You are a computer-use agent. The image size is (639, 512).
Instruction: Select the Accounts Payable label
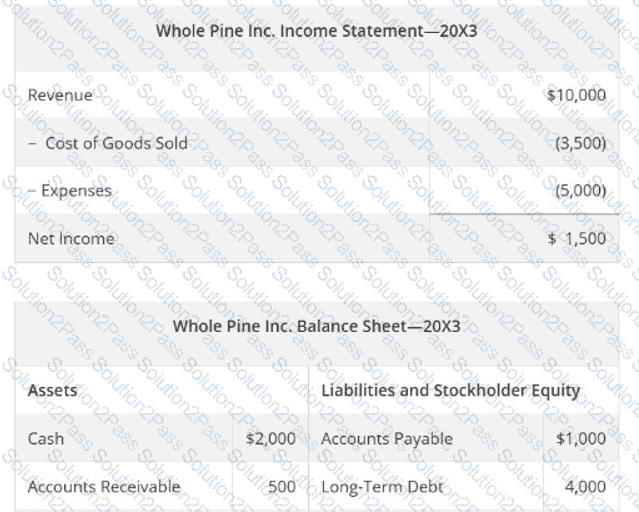[x=387, y=438]
